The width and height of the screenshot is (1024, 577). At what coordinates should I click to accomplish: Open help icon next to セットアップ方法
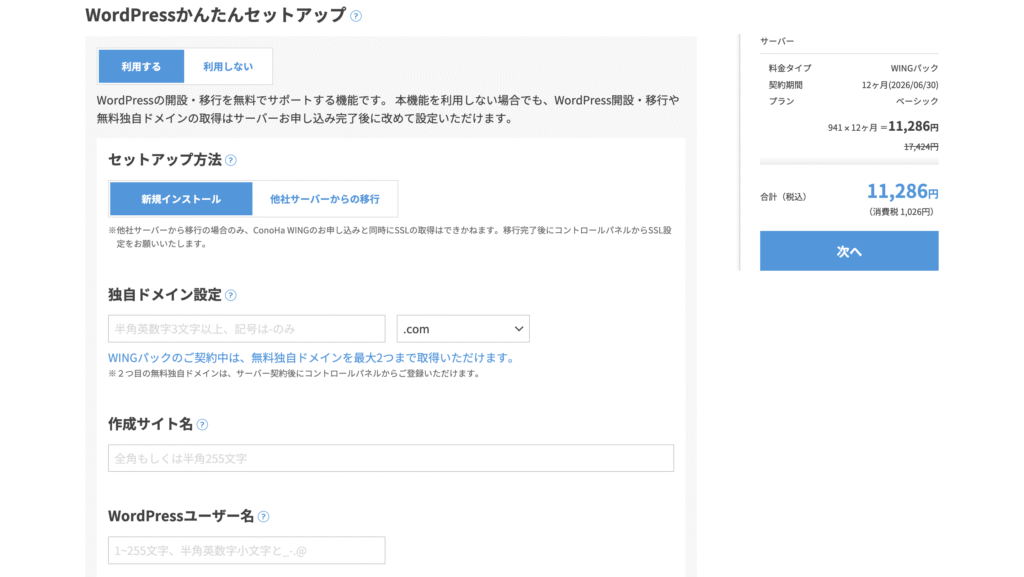pos(231,160)
